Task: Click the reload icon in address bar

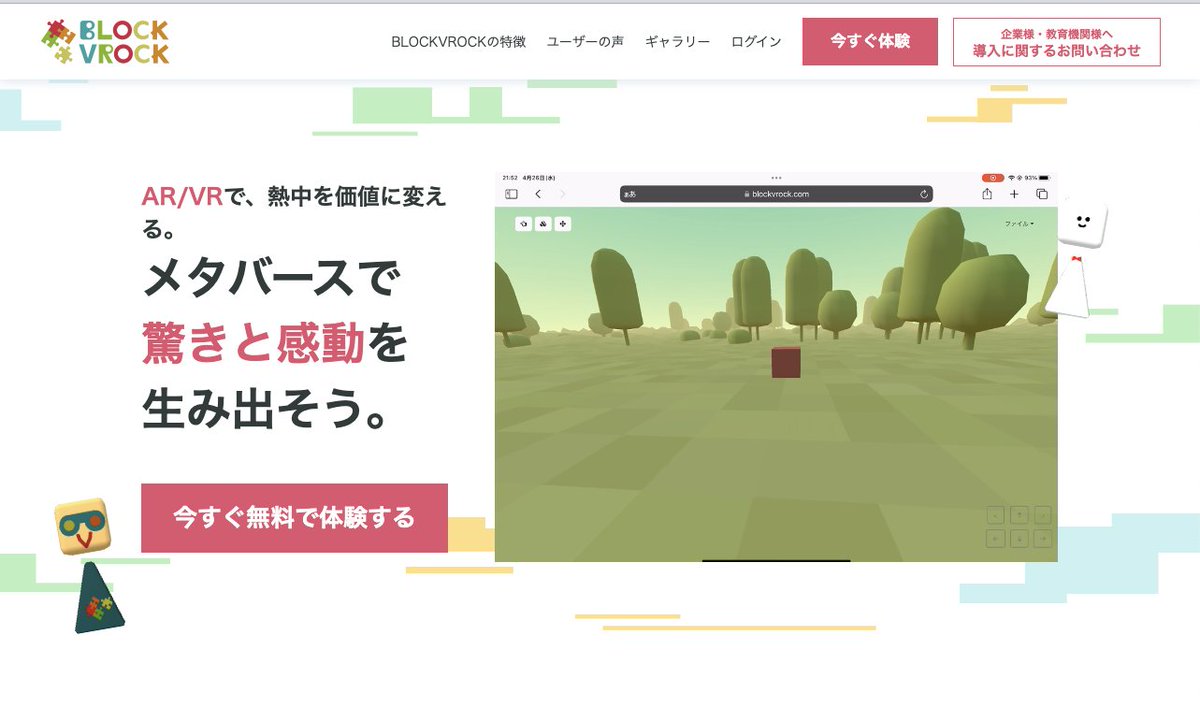Action: (x=924, y=194)
